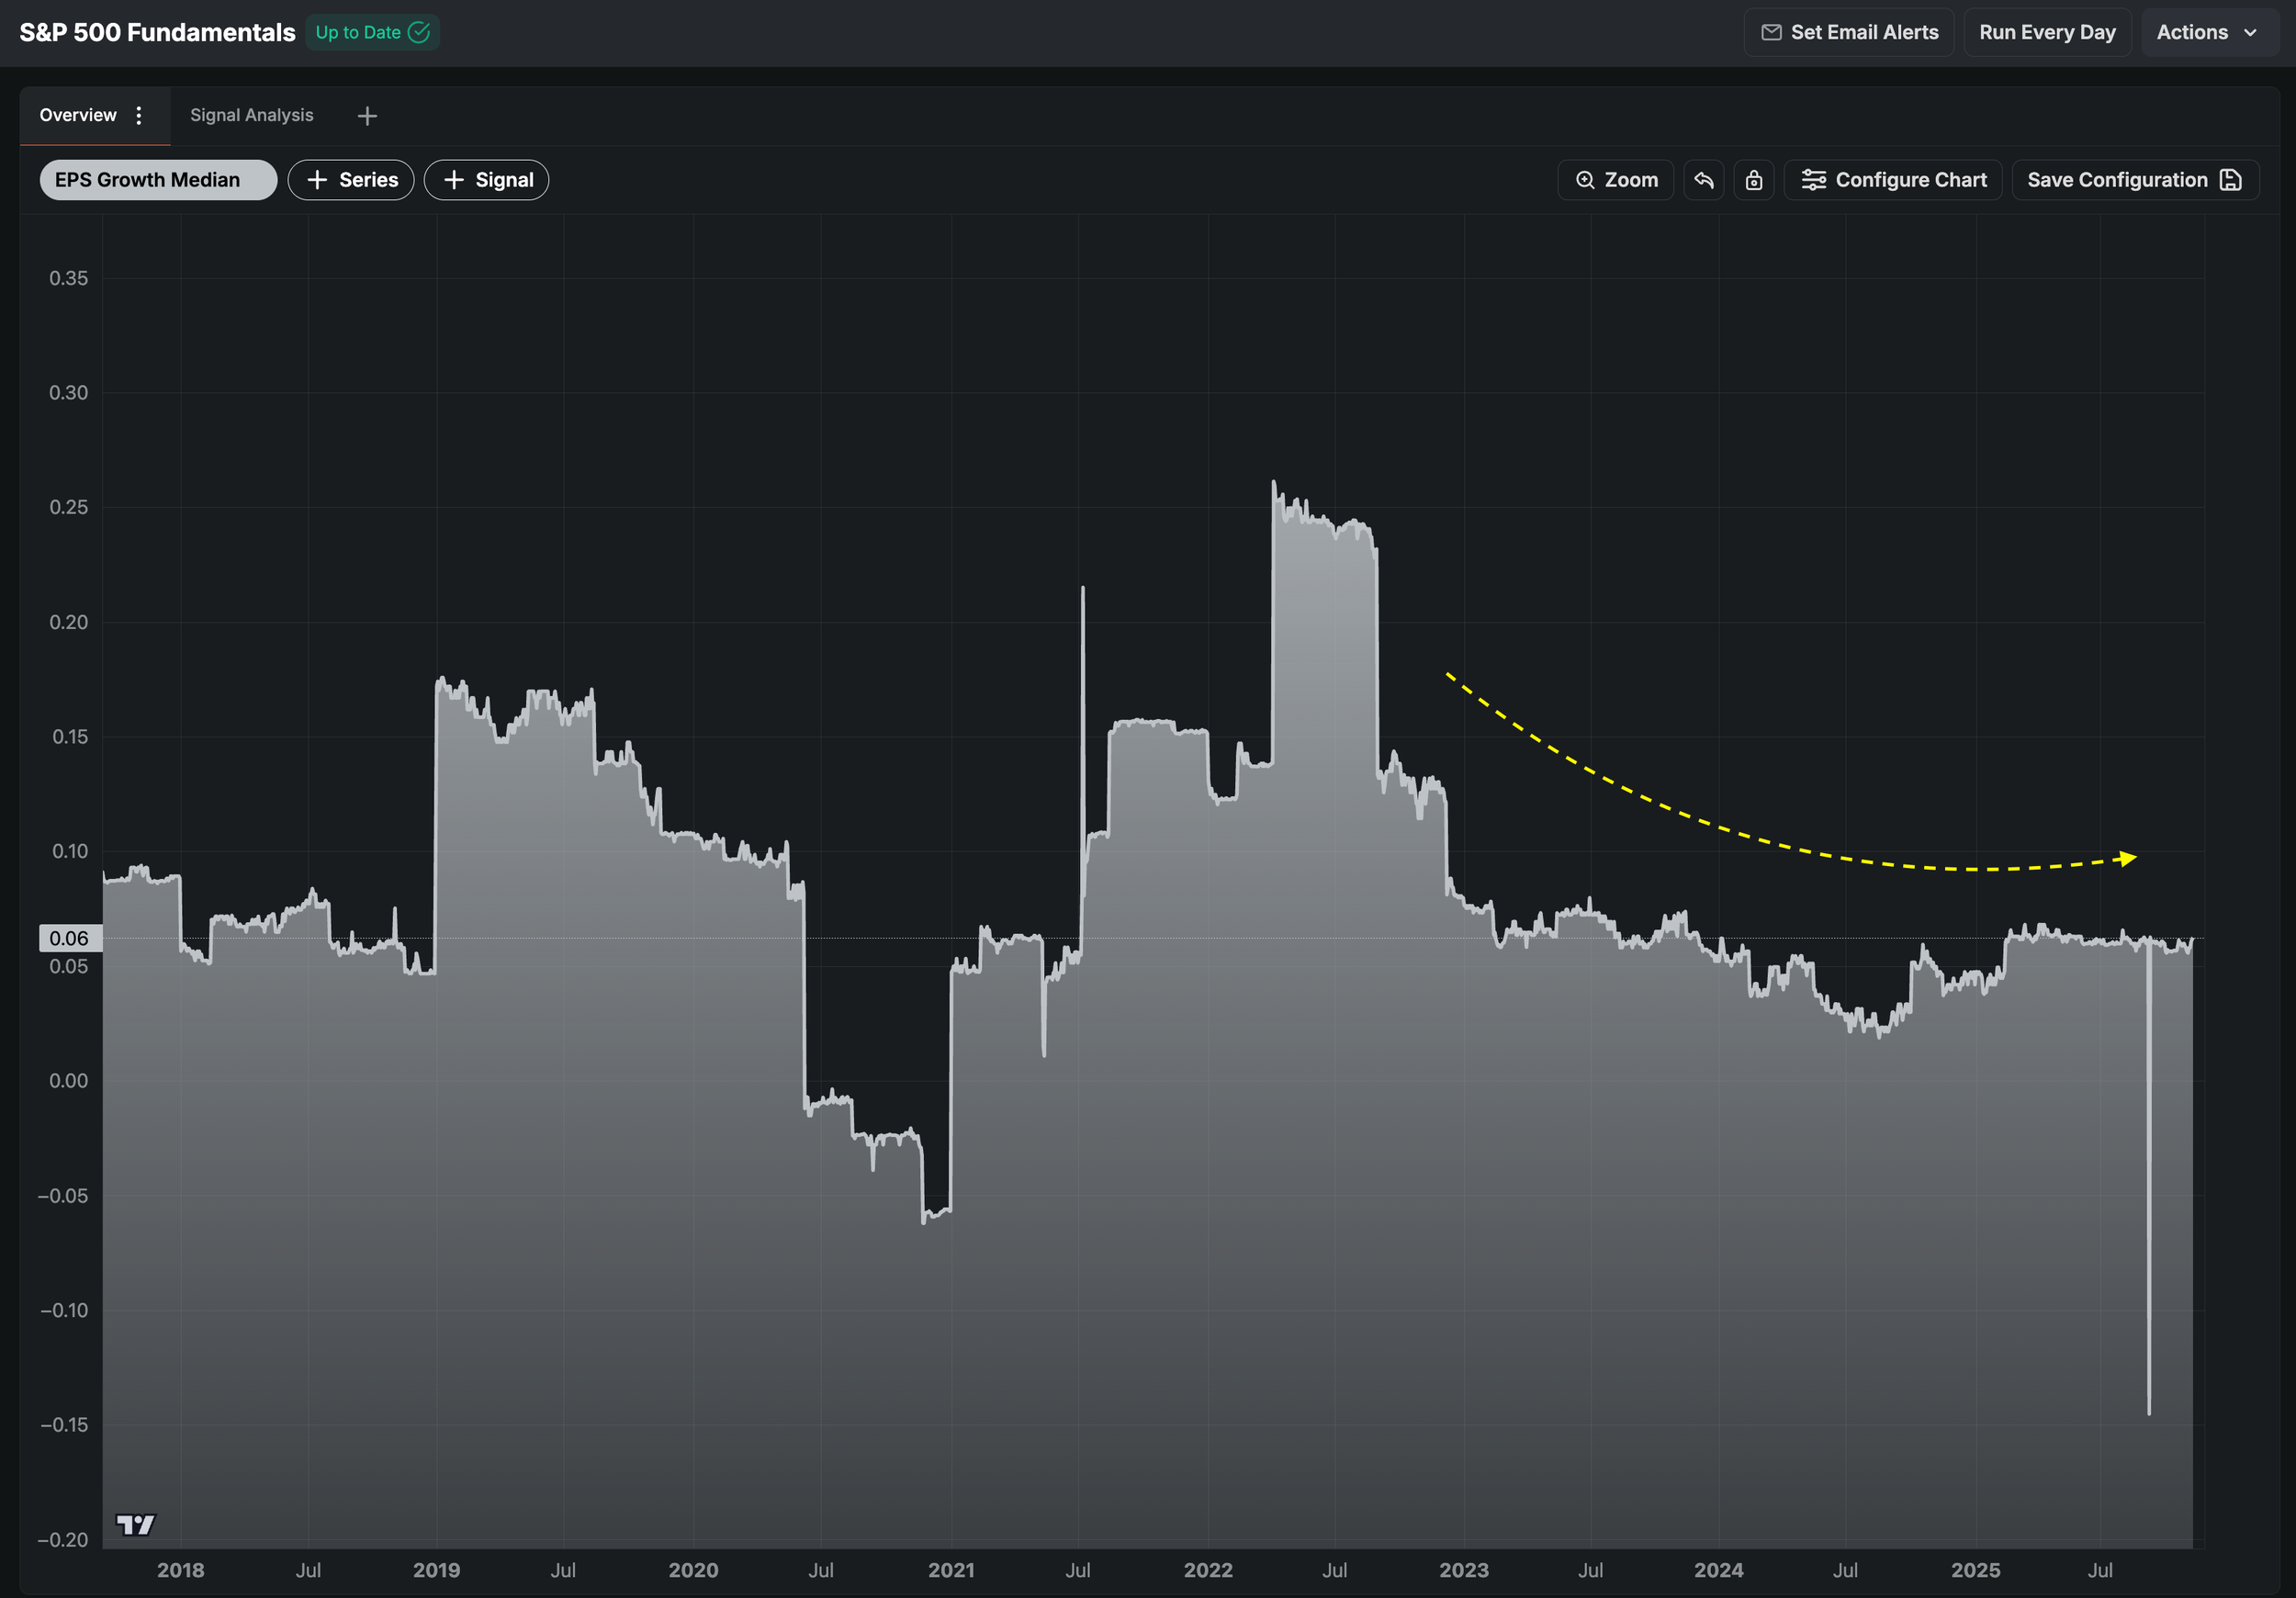This screenshot has width=2296, height=1598.
Task: Toggle the Run Every Day schedule
Action: (x=2046, y=32)
